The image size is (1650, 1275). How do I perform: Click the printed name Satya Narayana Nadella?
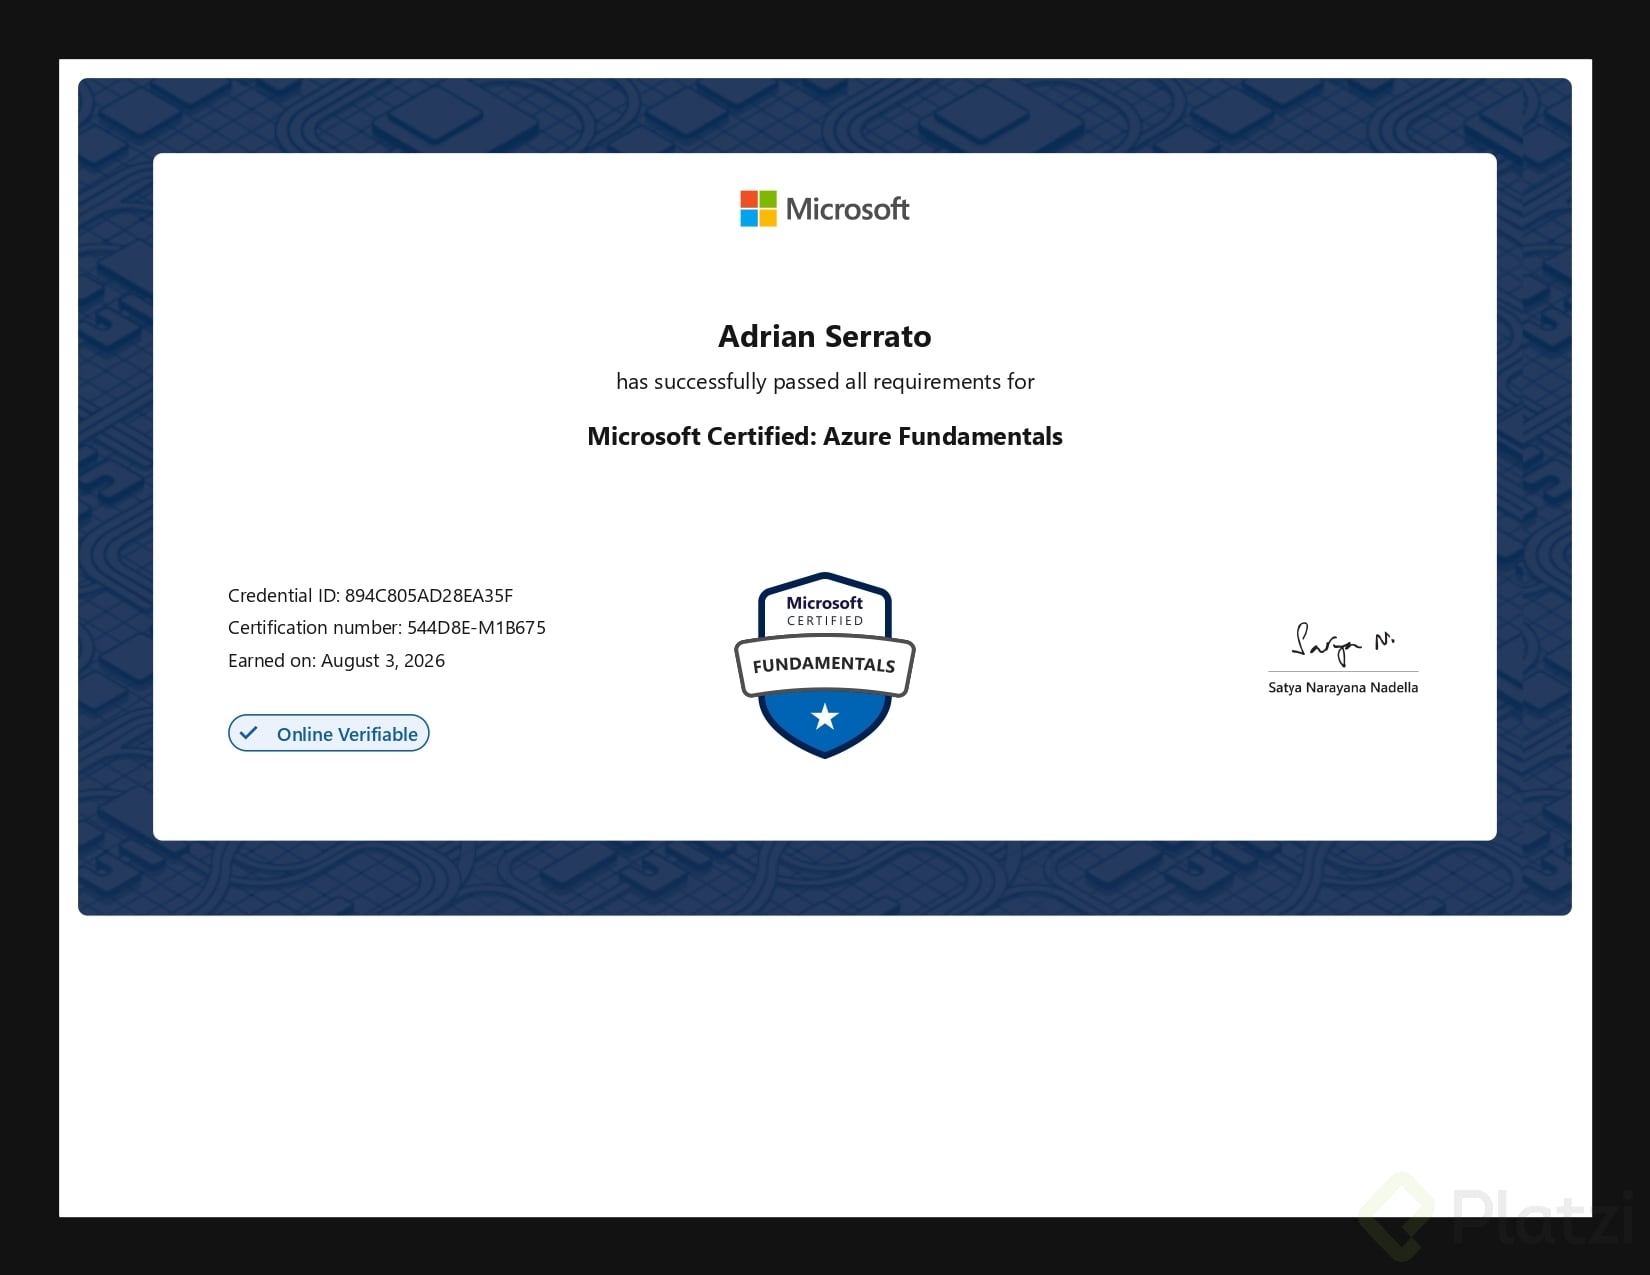point(1343,687)
